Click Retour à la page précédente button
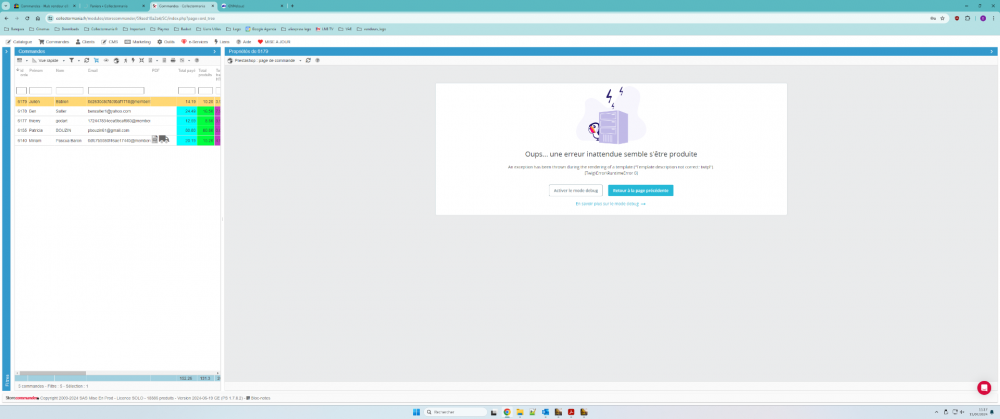The width and height of the screenshot is (1000, 419). pyautogui.click(x=640, y=191)
